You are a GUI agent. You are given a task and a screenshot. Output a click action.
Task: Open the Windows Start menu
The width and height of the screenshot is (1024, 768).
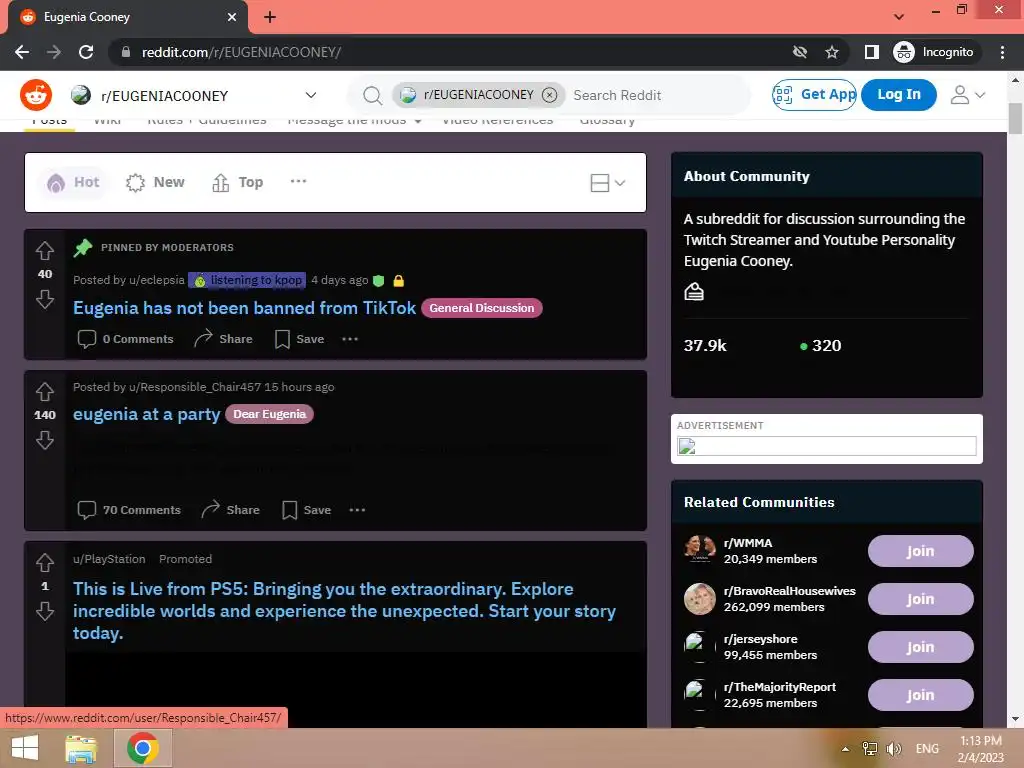pyautogui.click(x=25, y=748)
